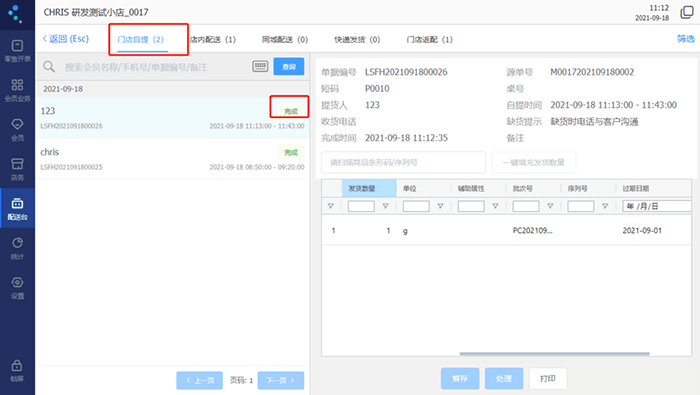The width and height of the screenshot is (700, 395).
Task: Click the 辅助属性 filter input box
Action: (471, 206)
